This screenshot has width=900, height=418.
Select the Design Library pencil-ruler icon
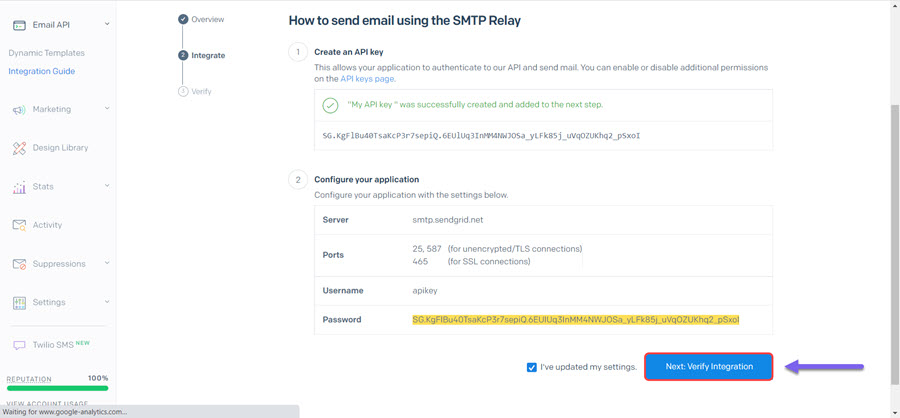click(20, 148)
